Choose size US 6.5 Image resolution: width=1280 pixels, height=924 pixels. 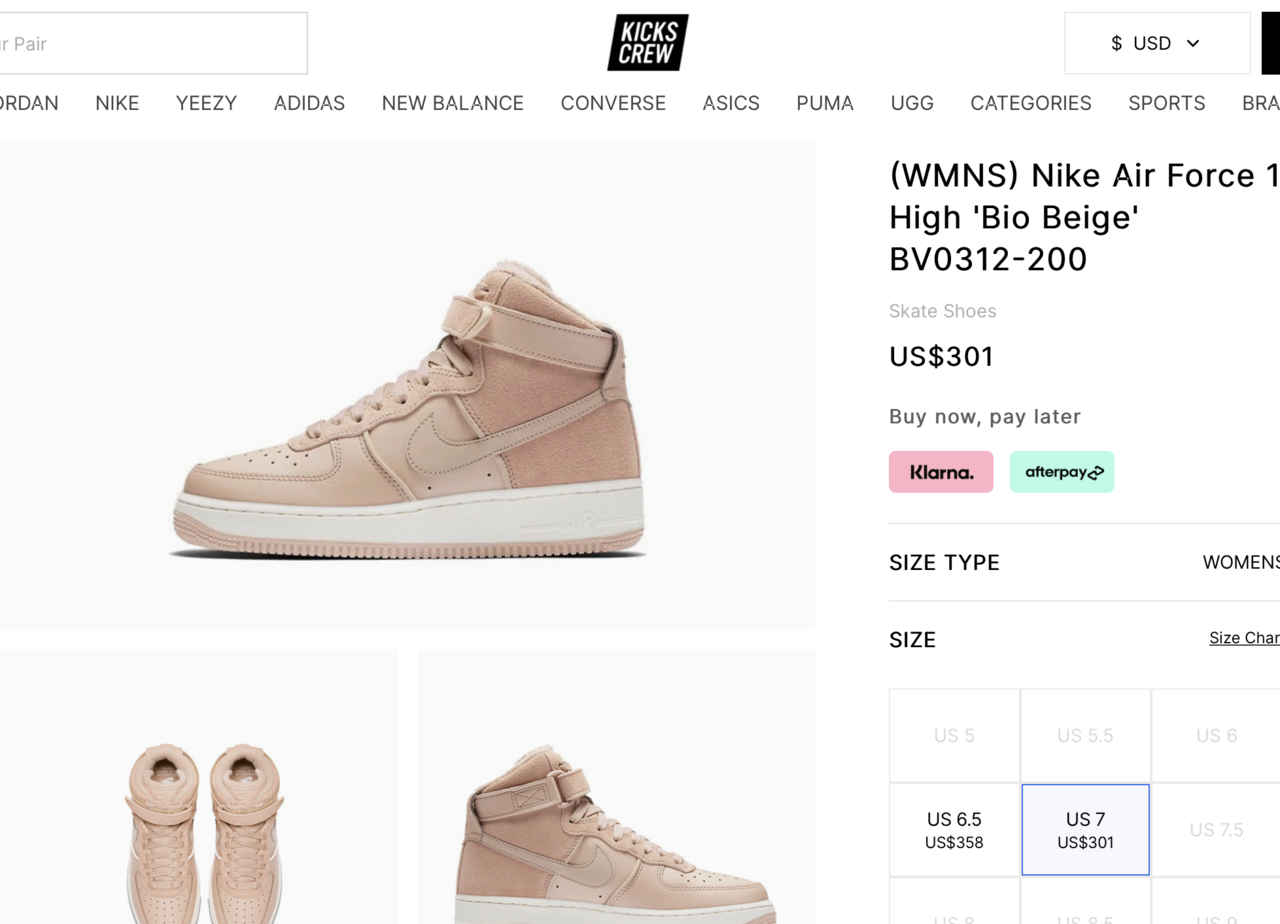(954, 830)
